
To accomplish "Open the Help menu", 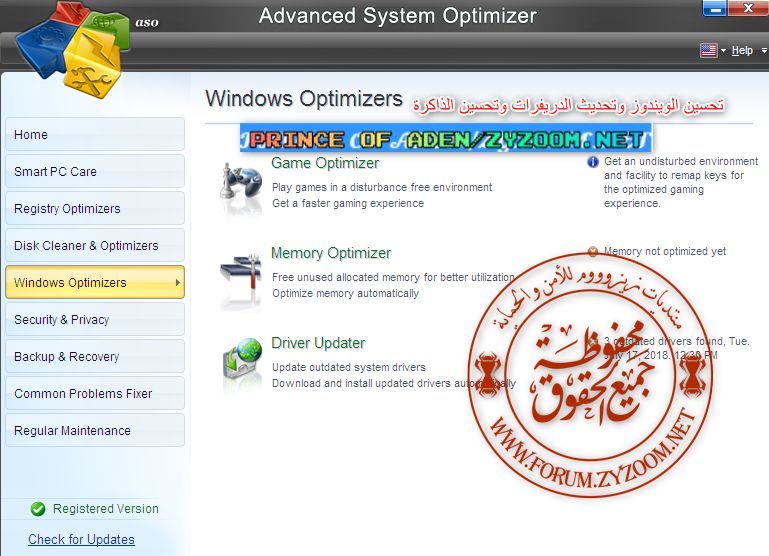I will point(742,51).
